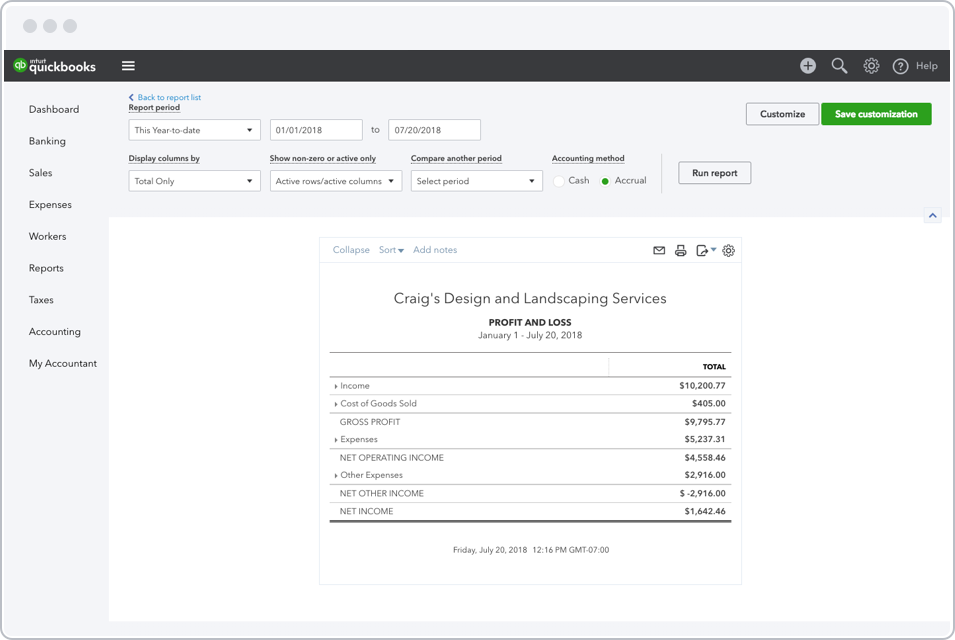This screenshot has width=955, height=640.
Task: Expand the Income row
Action: pos(336,386)
